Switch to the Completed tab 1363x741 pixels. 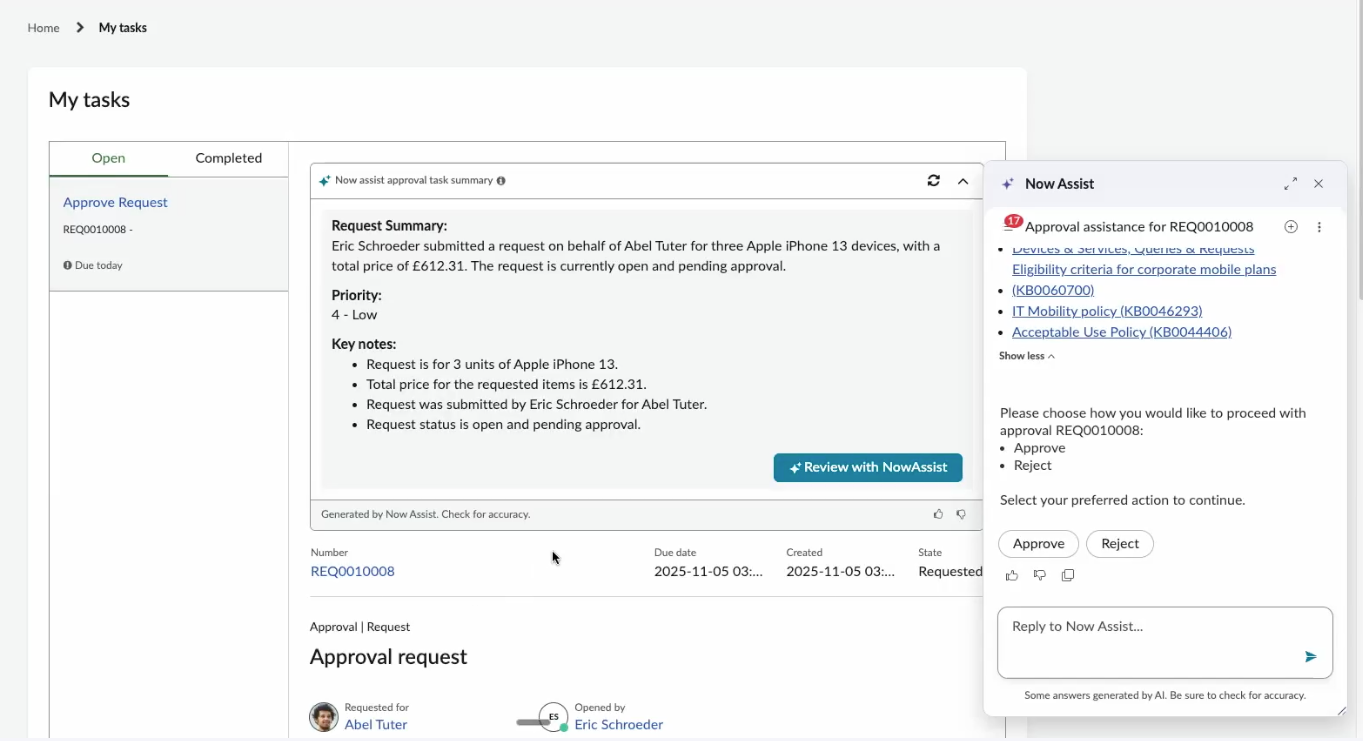tap(228, 158)
